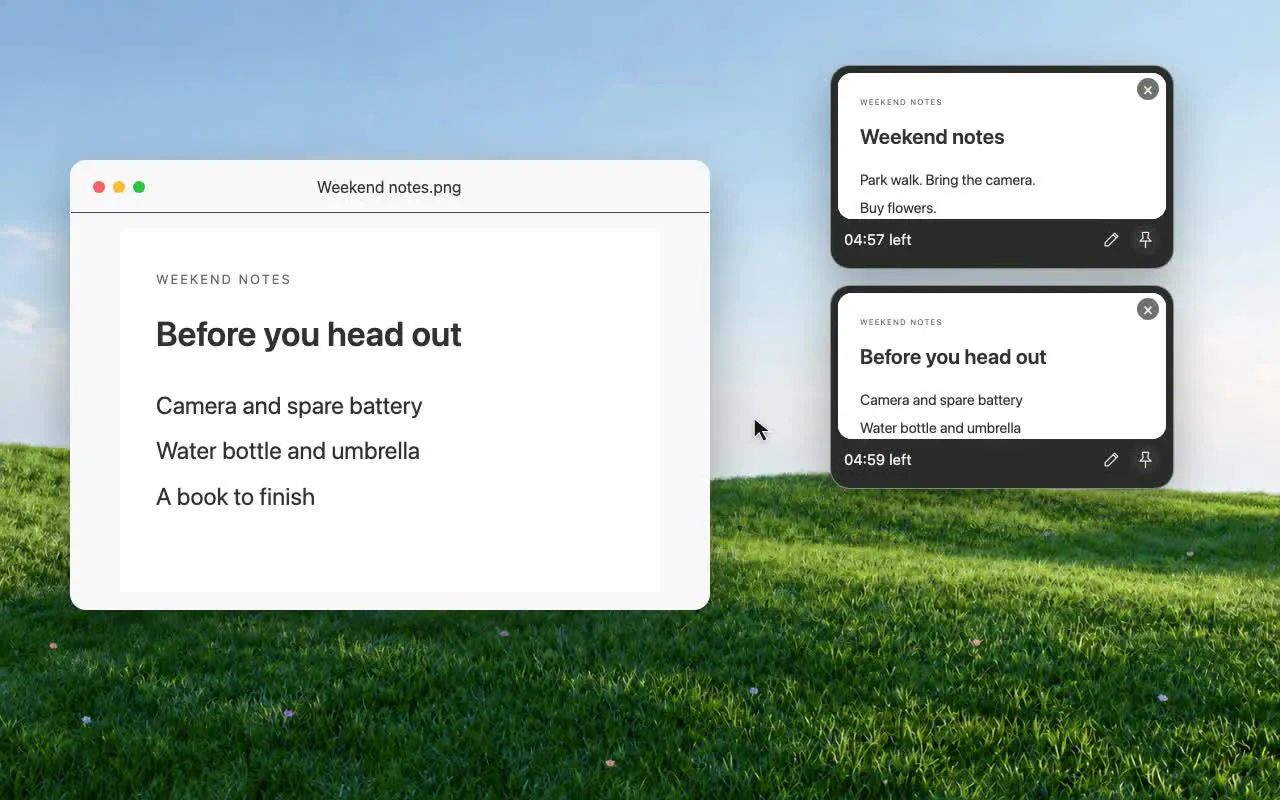Dismiss the Weekend notes screenshot card
1280x800 pixels.
(1148, 90)
